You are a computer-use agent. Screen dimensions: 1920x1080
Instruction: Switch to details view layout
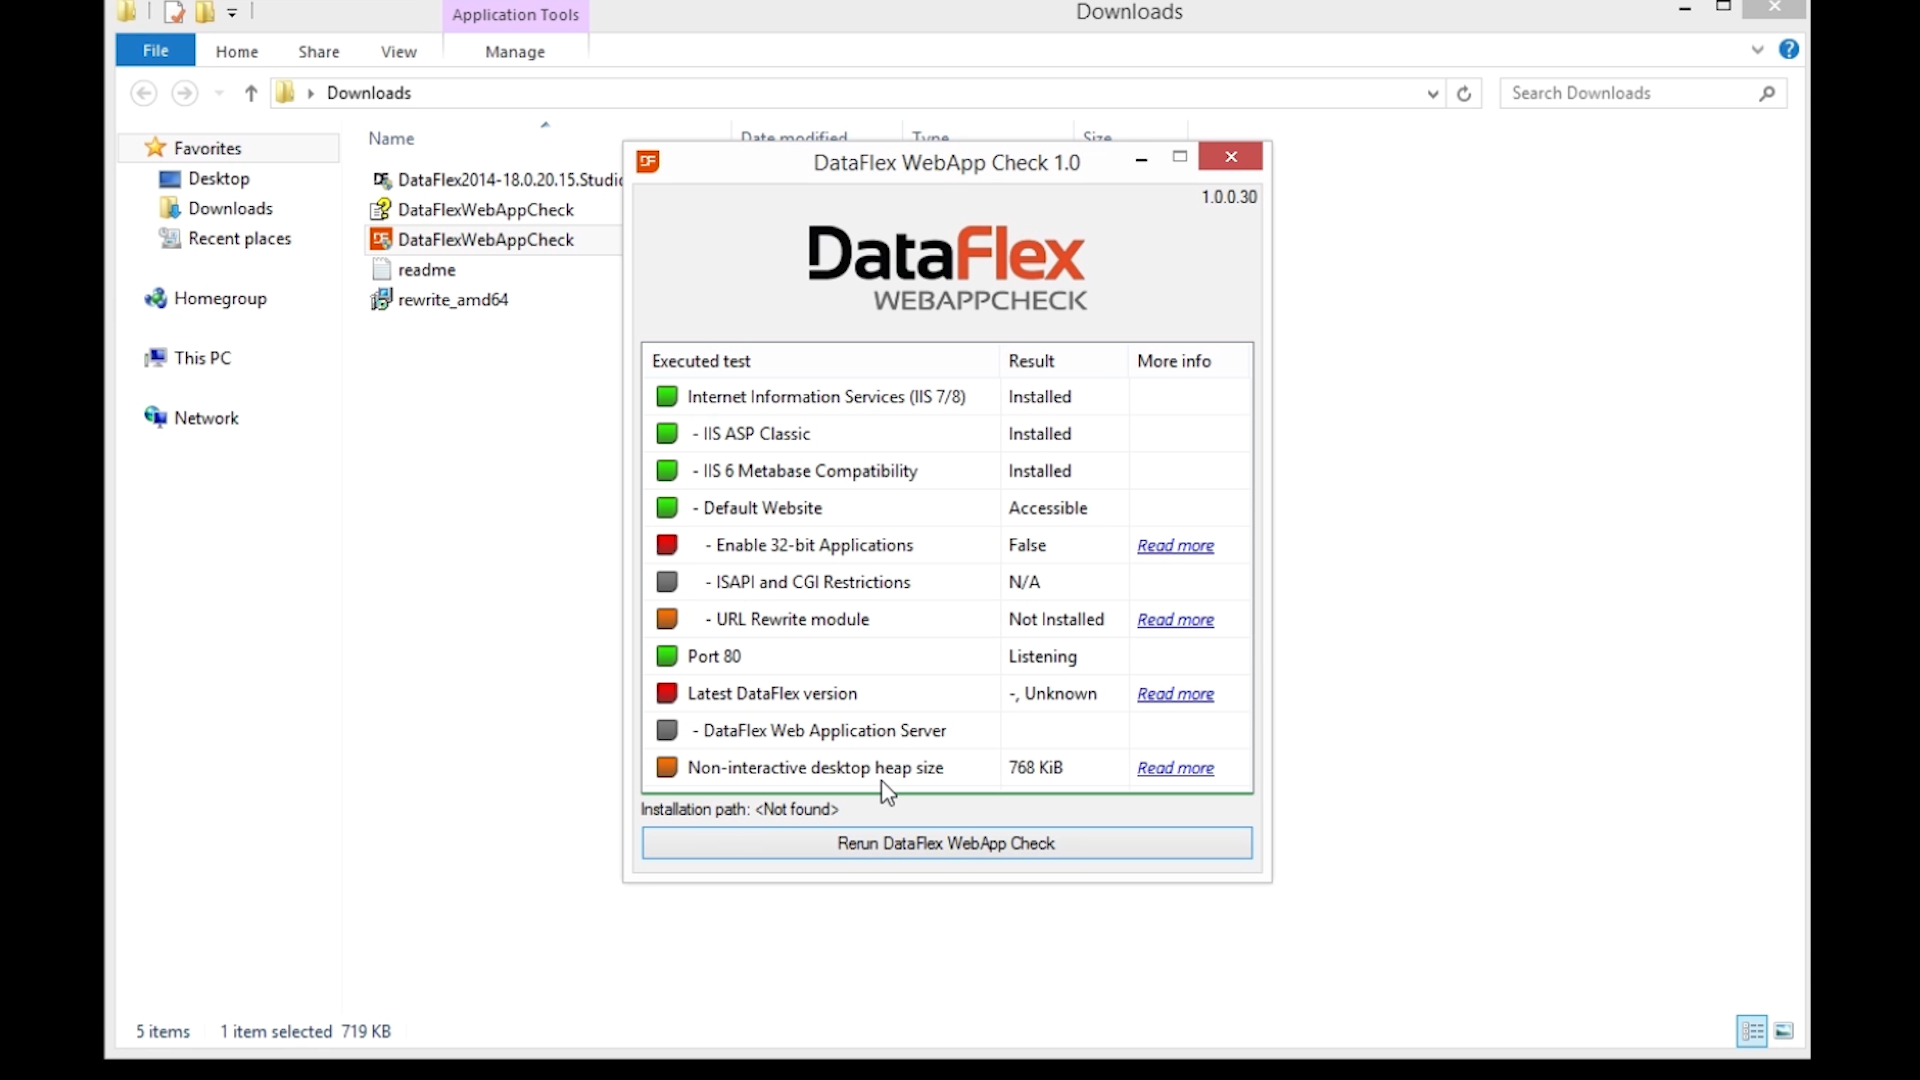tap(1752, 1031)
